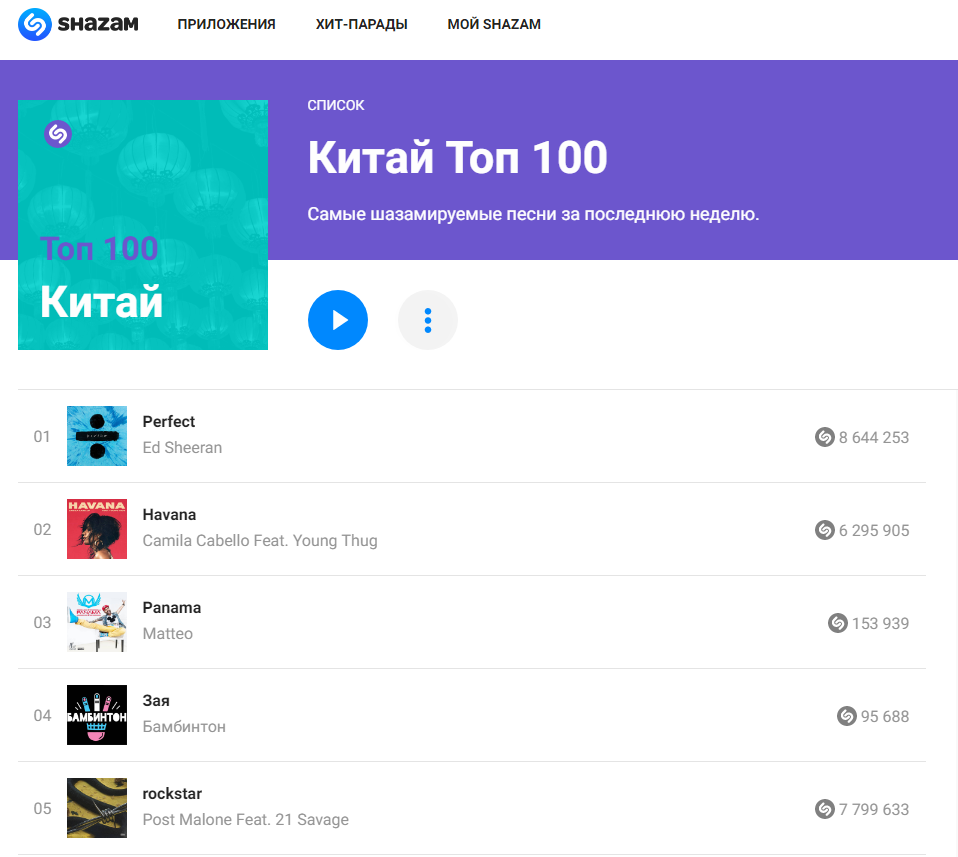958x857 pixels.
Task: Click the Havana album cover thumbnail
Action: point(97,529)
